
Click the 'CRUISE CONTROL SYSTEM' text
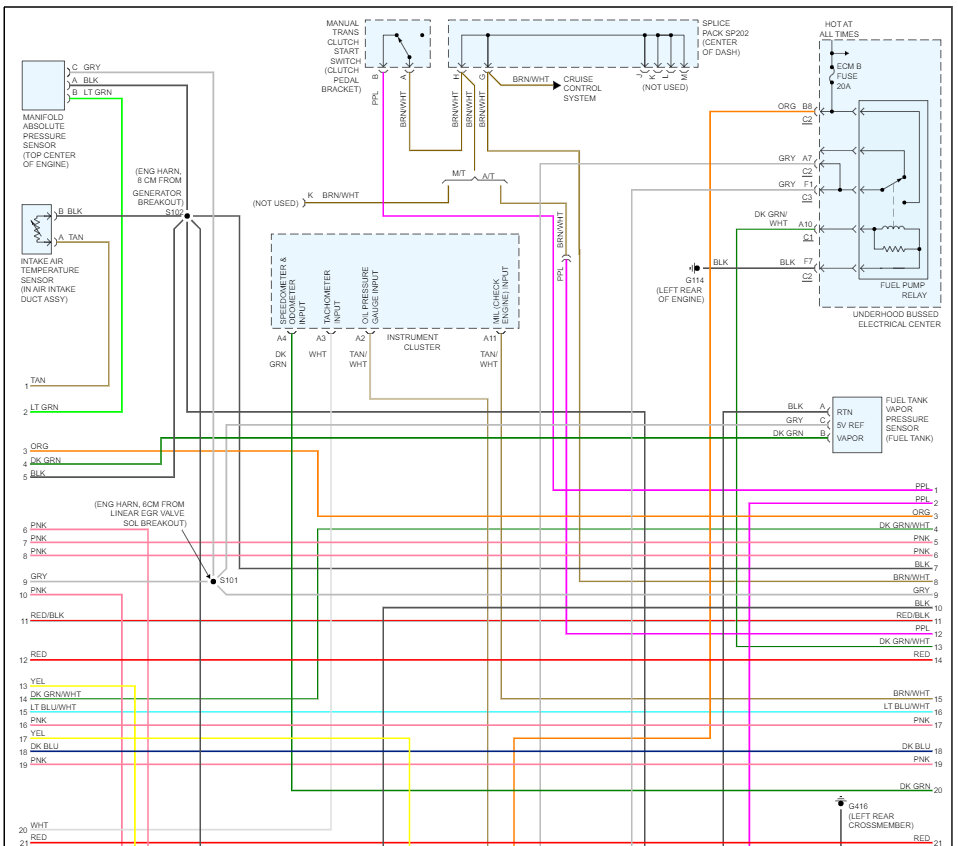tap(582, 89)
